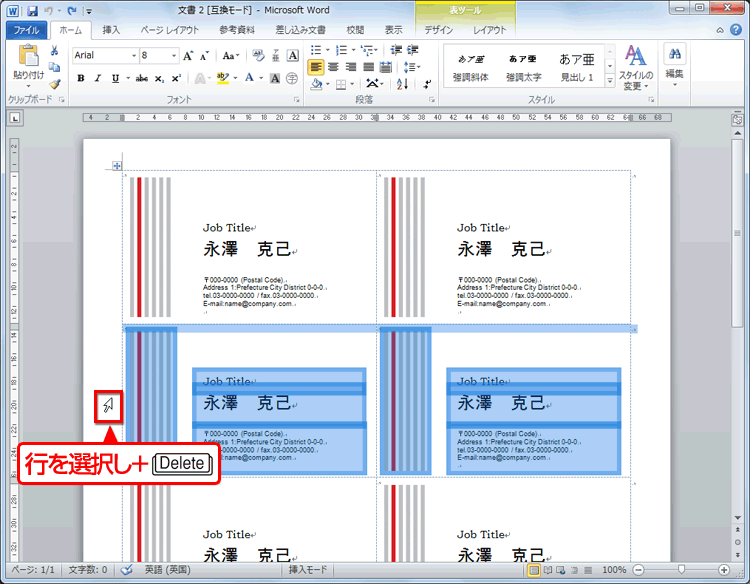
Task: Apply the 見出し 1 style
Action: pos(577,67)
